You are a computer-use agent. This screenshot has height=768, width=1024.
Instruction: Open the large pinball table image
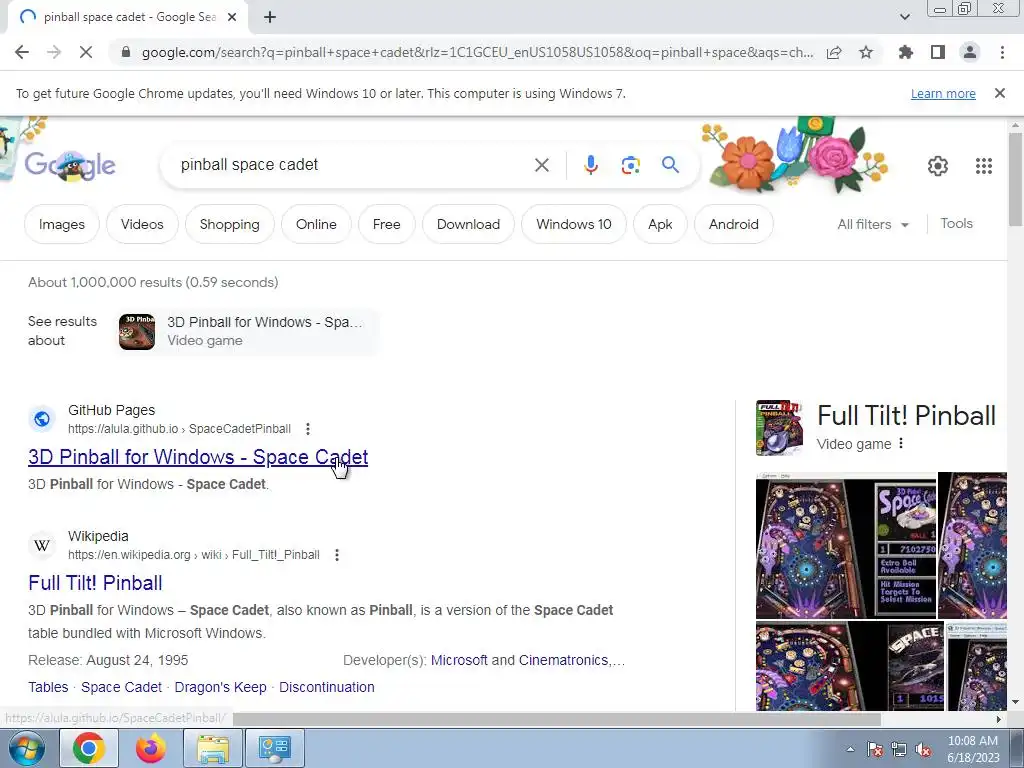tap(846, 545)
